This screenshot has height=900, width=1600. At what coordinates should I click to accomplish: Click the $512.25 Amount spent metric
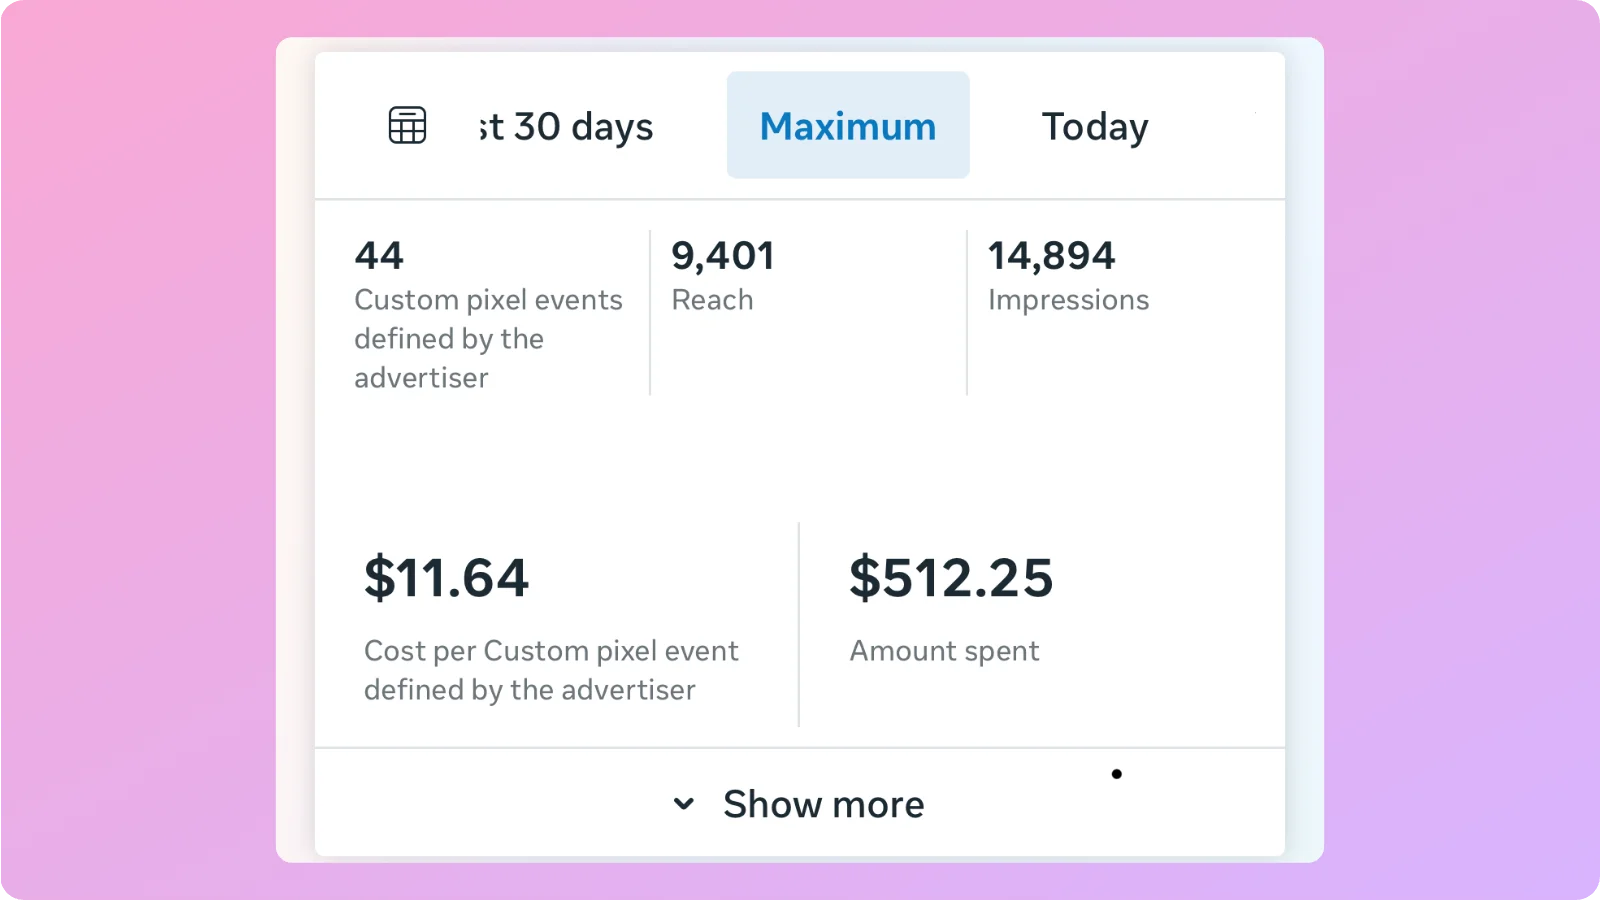click(951, 577)
